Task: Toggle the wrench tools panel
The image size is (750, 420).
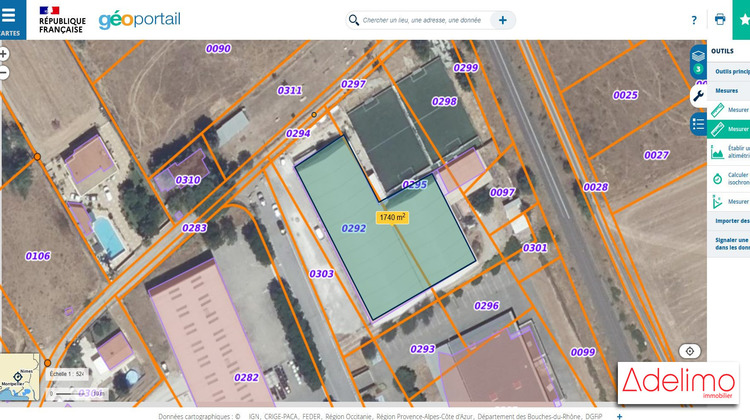Action: pyautogui.click(x=698, y=96)
